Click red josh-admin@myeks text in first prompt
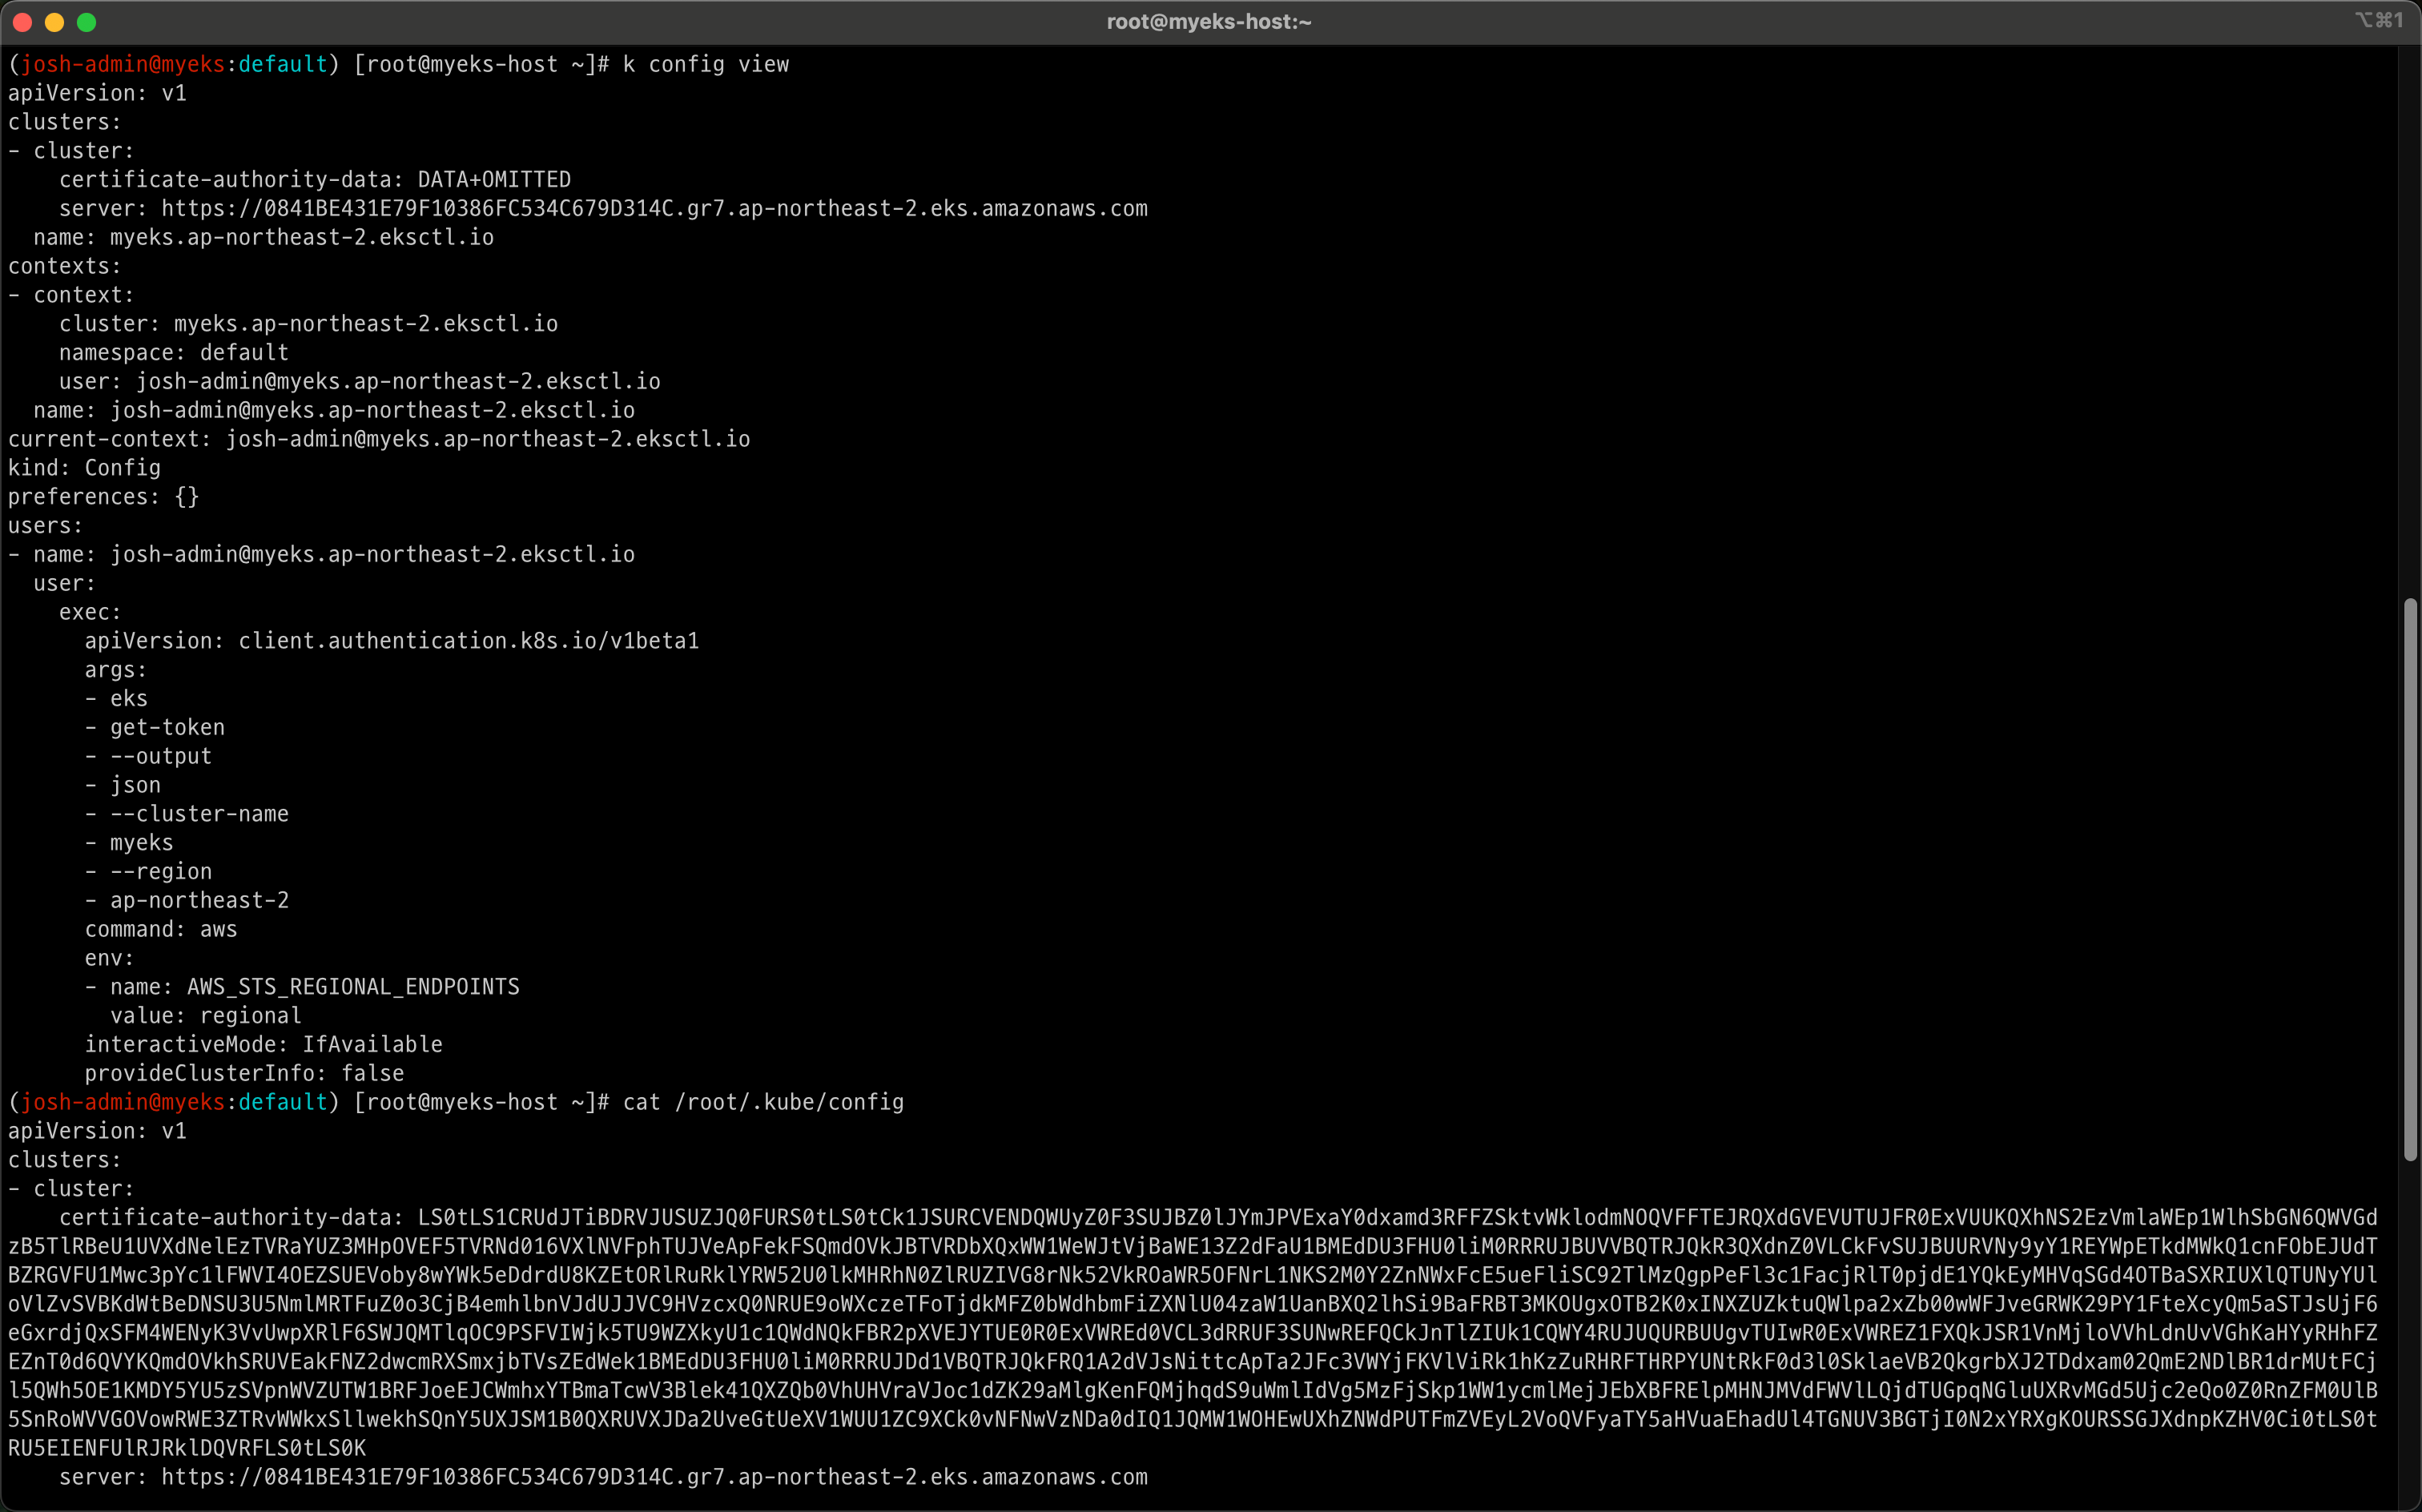 click(x=122, y=65)
